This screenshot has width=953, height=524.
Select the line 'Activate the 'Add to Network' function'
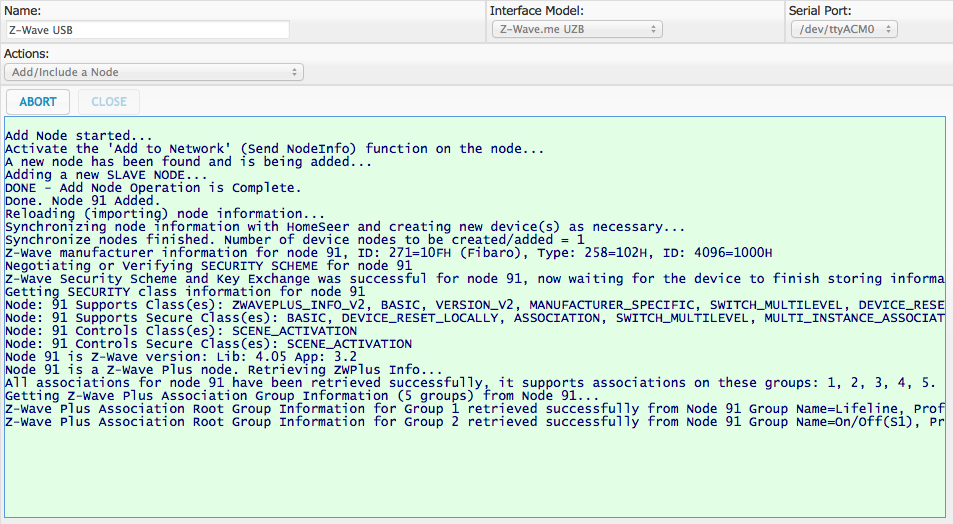275,149
